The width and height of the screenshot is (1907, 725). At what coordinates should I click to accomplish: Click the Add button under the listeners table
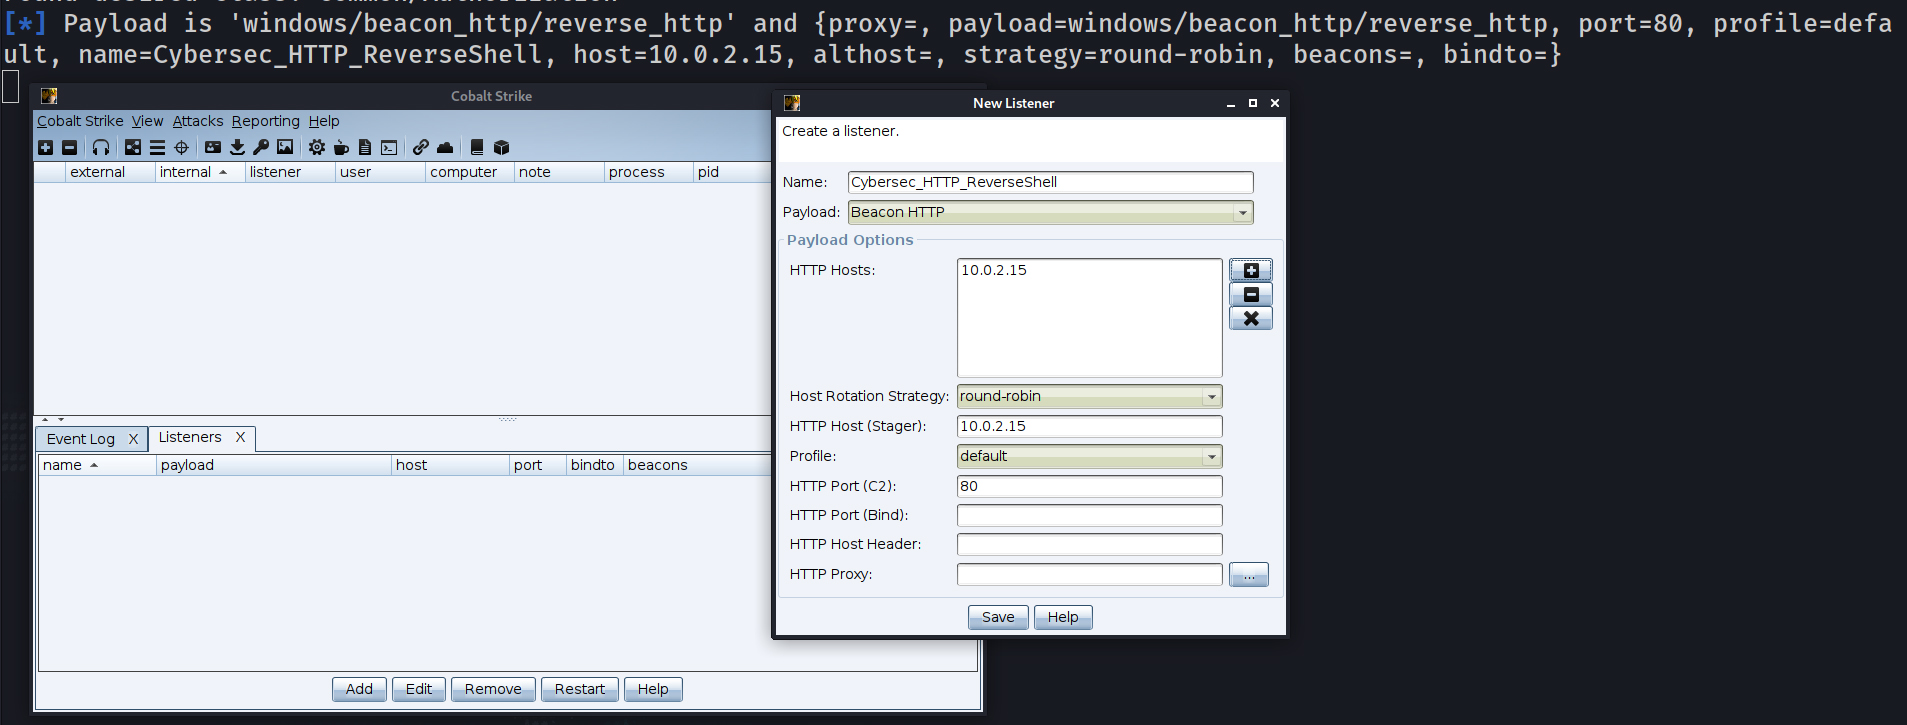pyautogui.click(x=359, y=689)
